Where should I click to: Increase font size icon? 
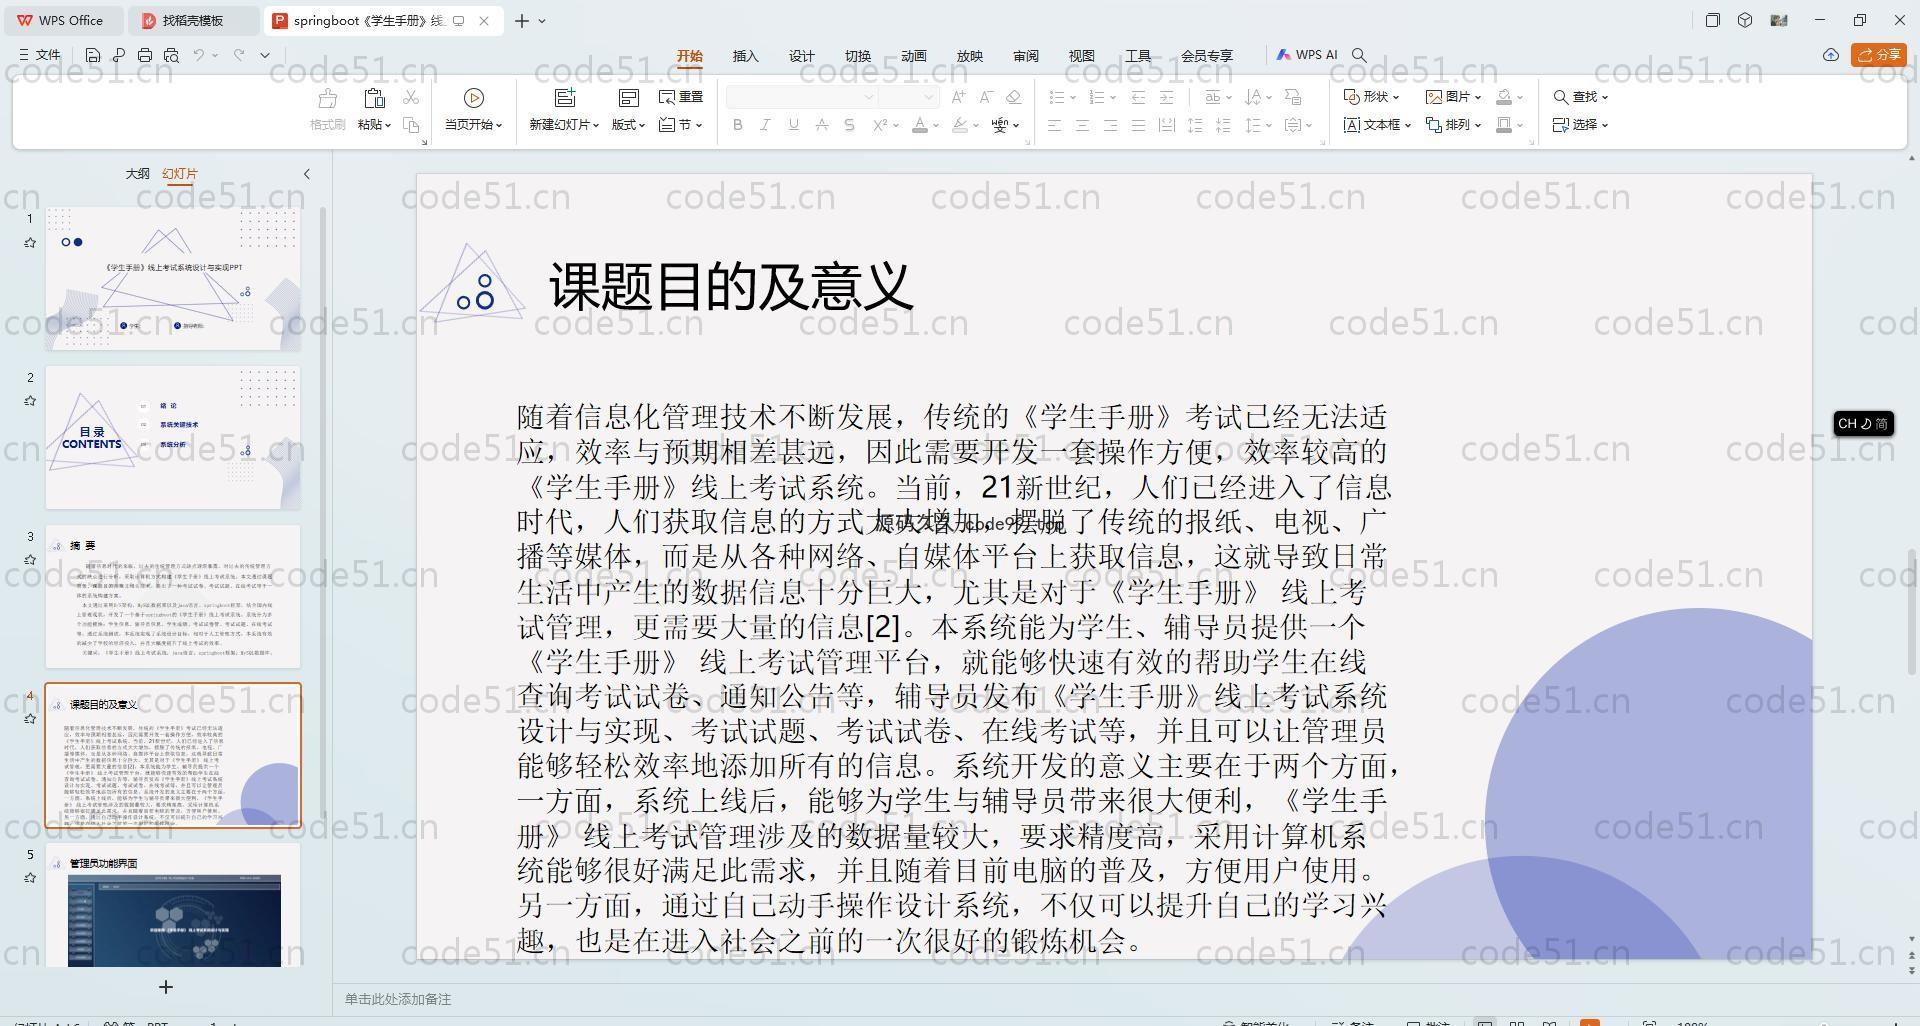click(959, 97)
